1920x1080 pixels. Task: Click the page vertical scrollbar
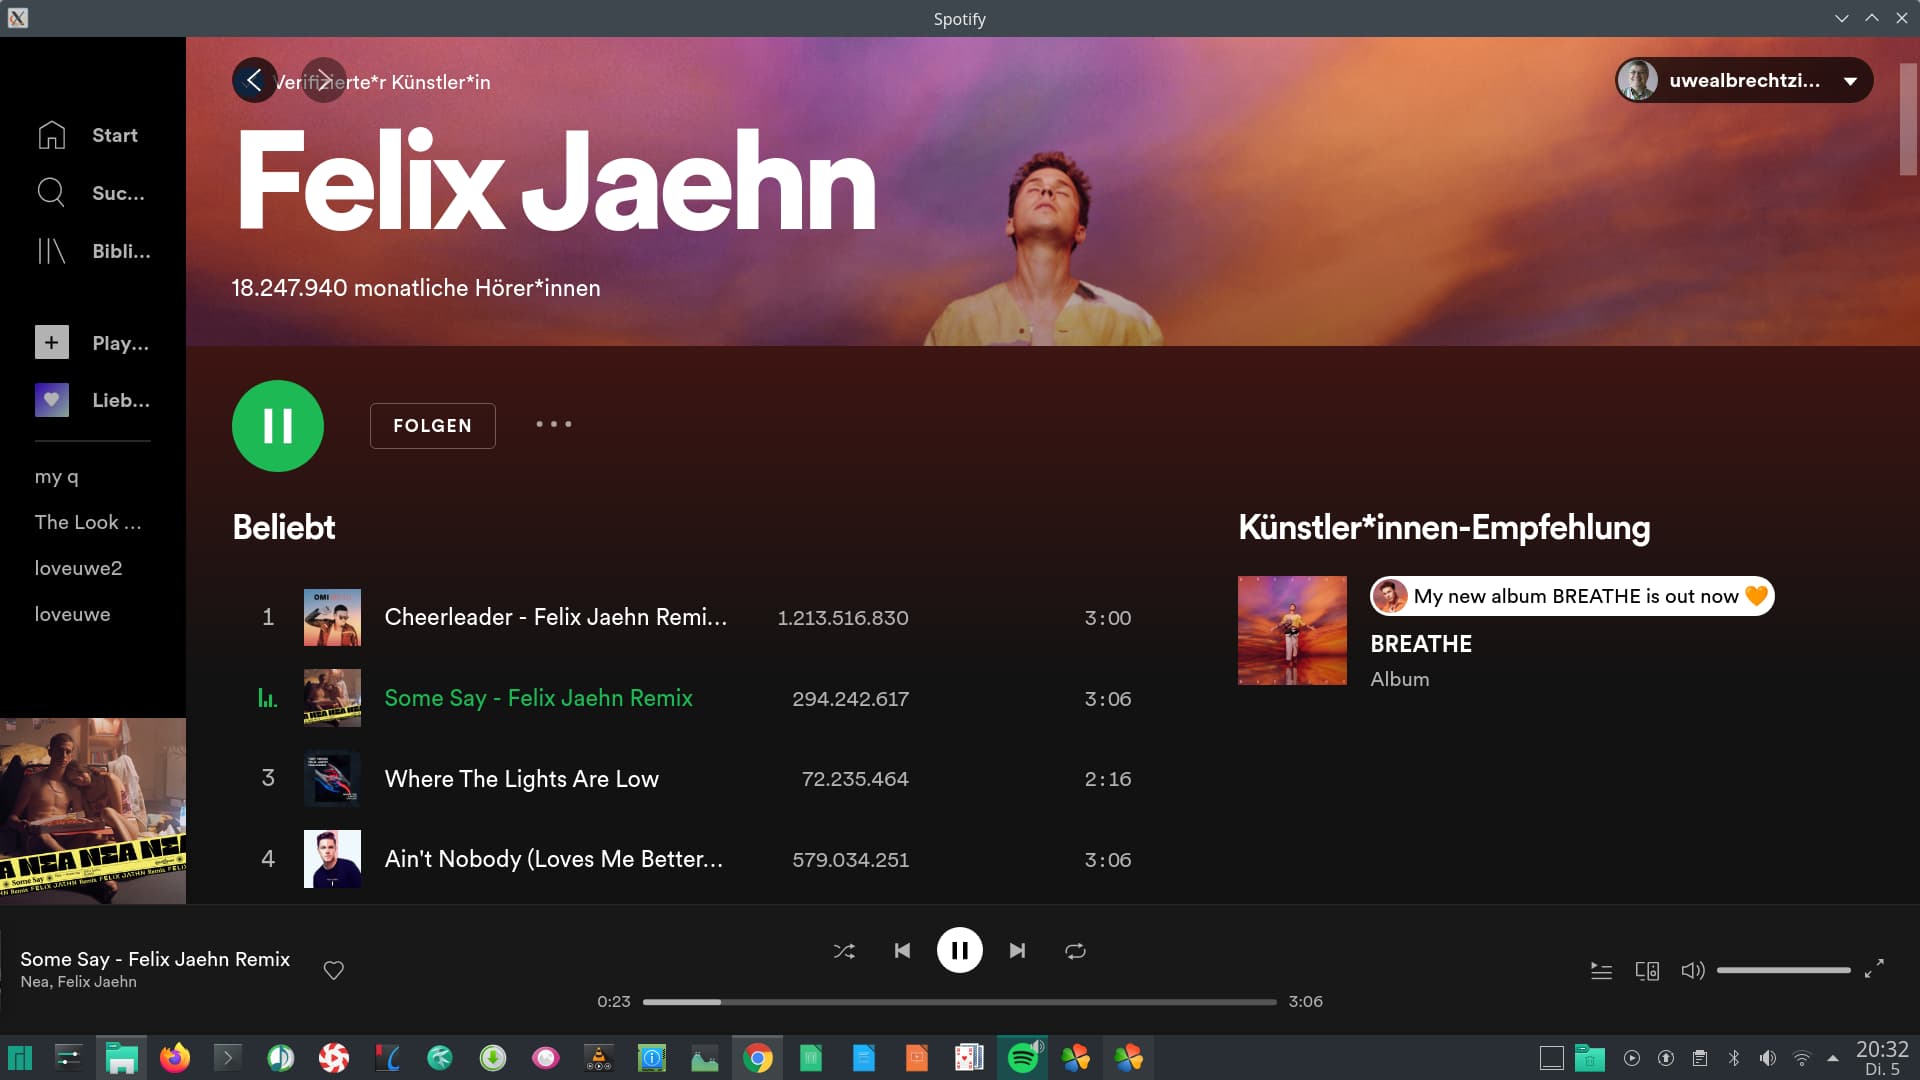tap(1908, 120)
